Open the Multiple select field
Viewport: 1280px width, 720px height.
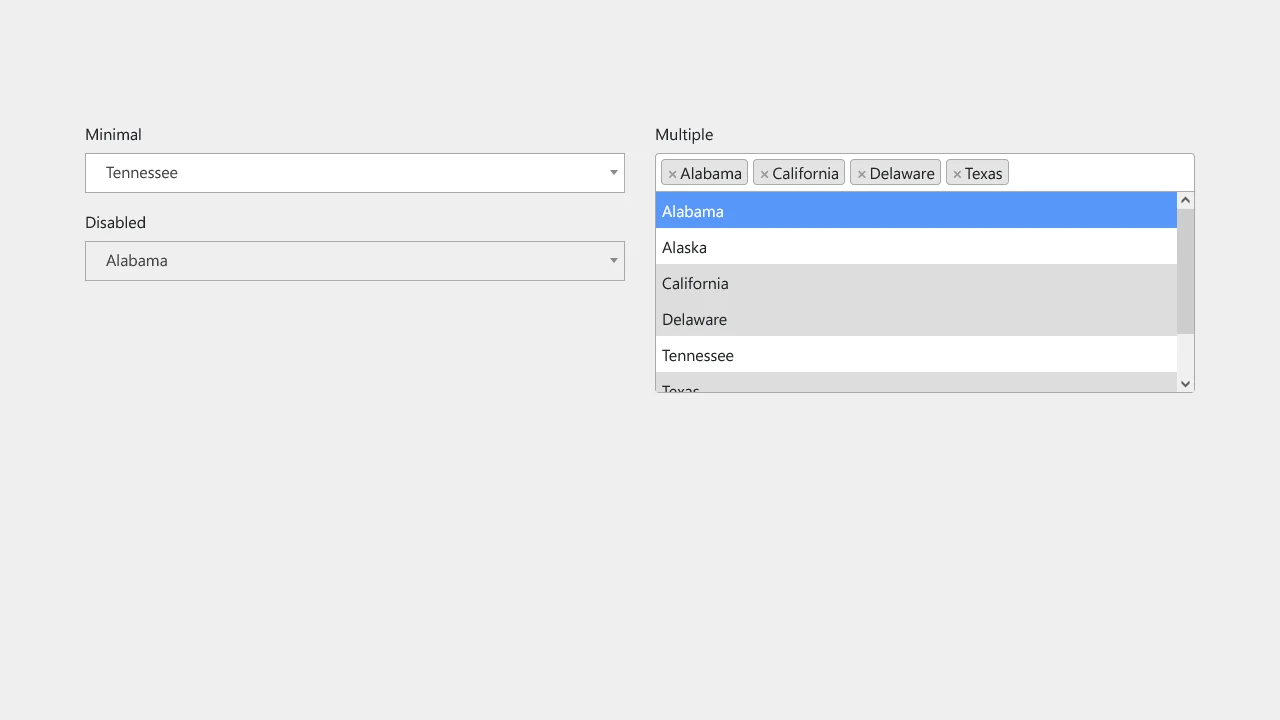point(1090,172)
